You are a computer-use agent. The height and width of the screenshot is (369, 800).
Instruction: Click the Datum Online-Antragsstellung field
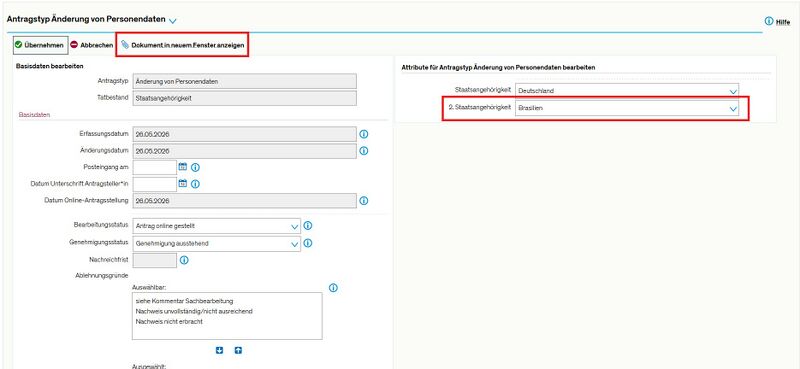244,201
